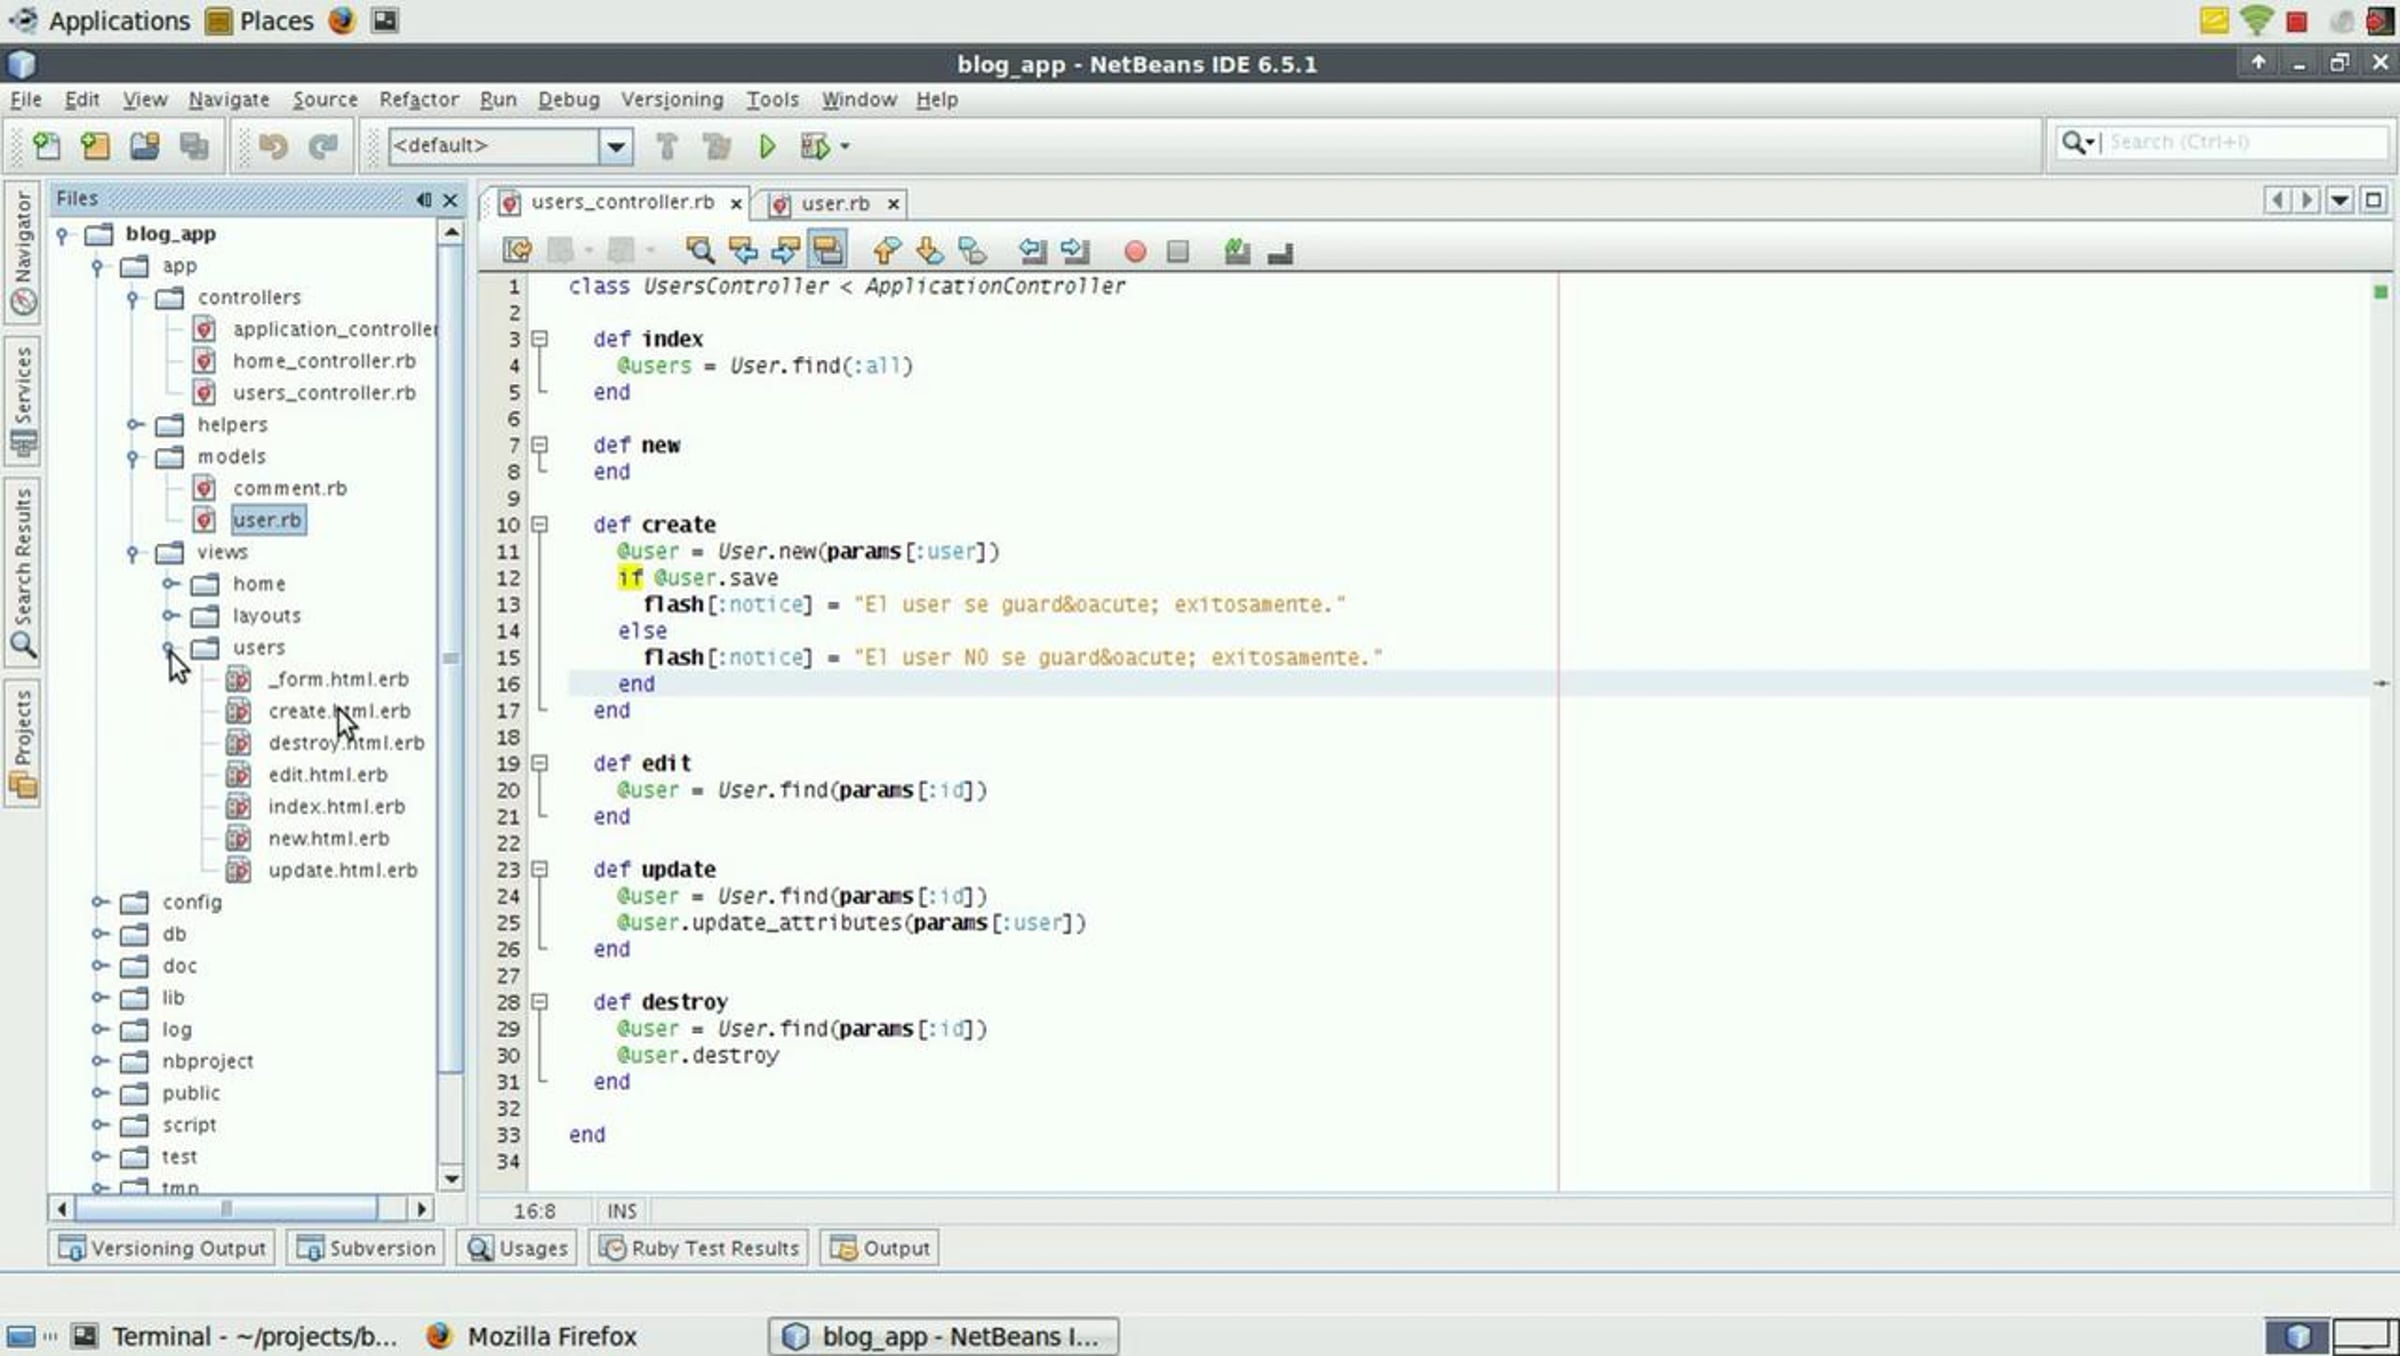Viewport: 2400px width, 1356px height.
Task: Click the New File toolbar icon
Action: (x=46, y=146)
